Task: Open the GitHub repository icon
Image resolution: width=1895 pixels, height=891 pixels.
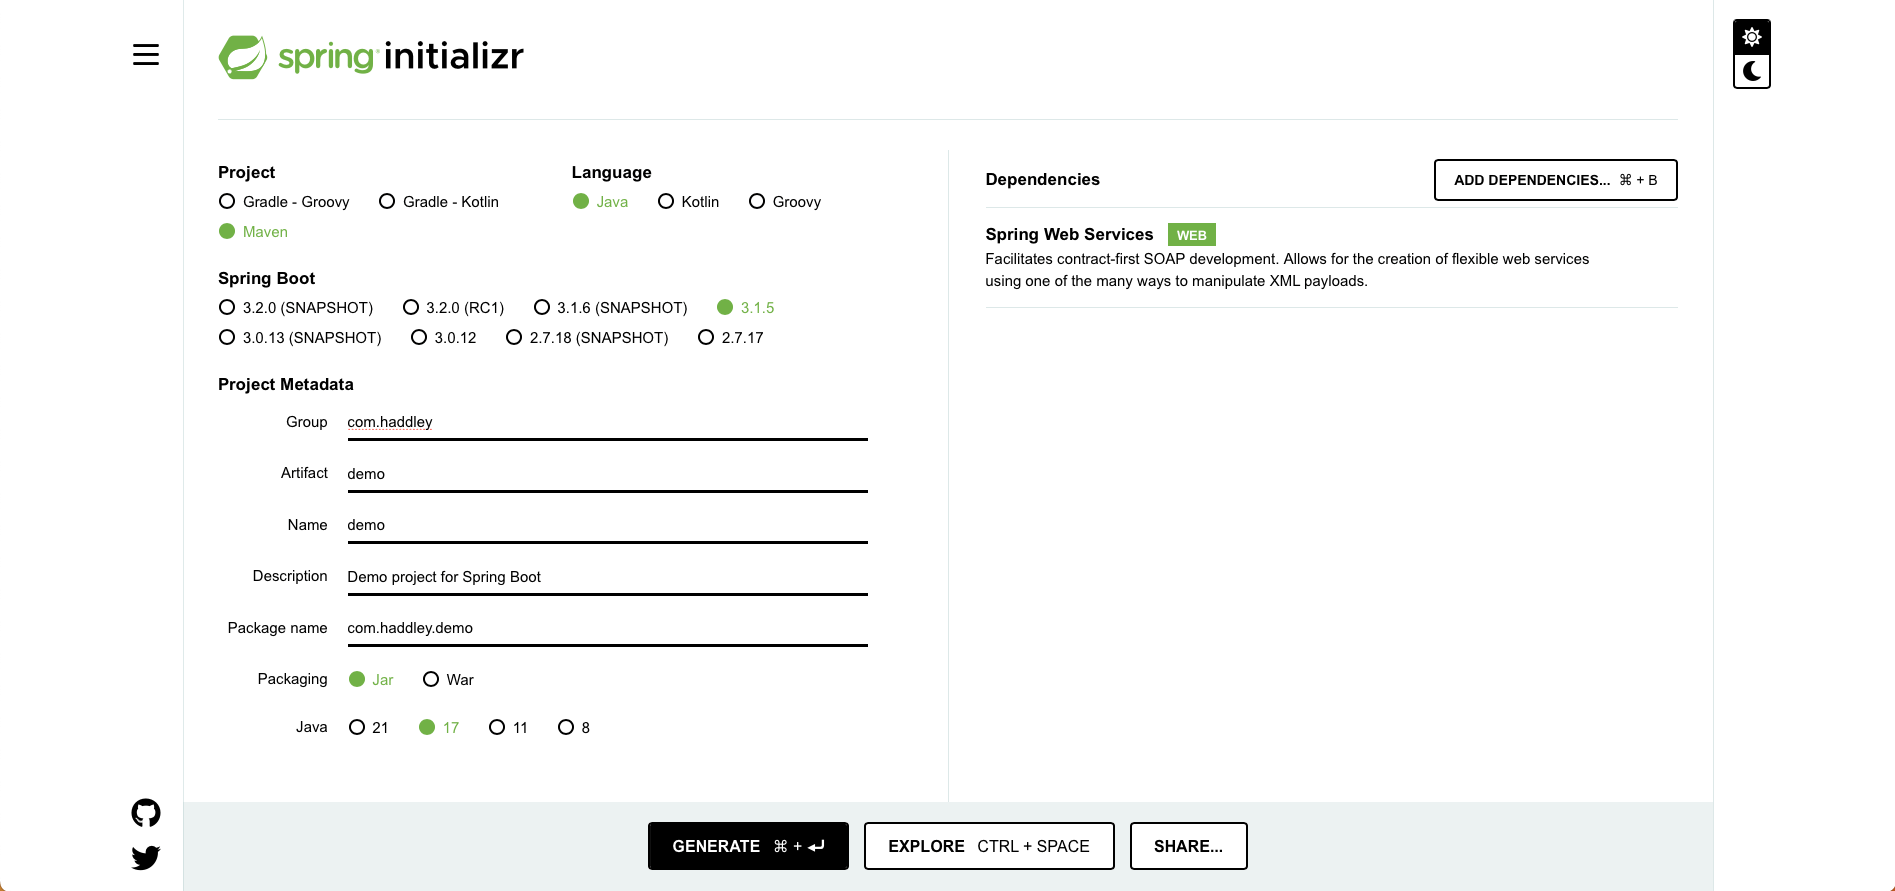Action: 146,813
